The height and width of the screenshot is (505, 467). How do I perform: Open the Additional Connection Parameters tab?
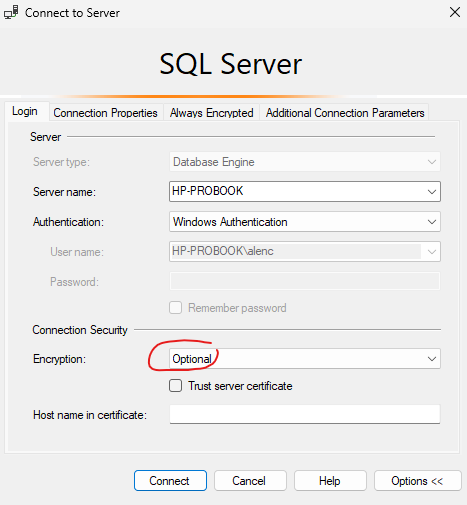coord(345,113)
